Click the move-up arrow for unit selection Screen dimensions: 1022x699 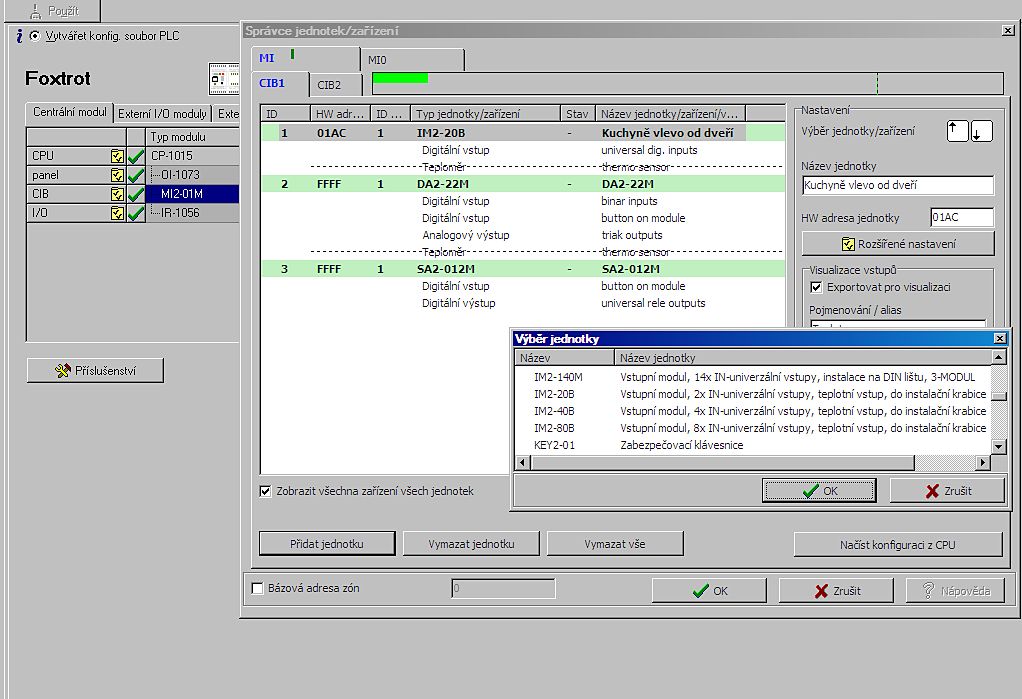pos(957,131)
